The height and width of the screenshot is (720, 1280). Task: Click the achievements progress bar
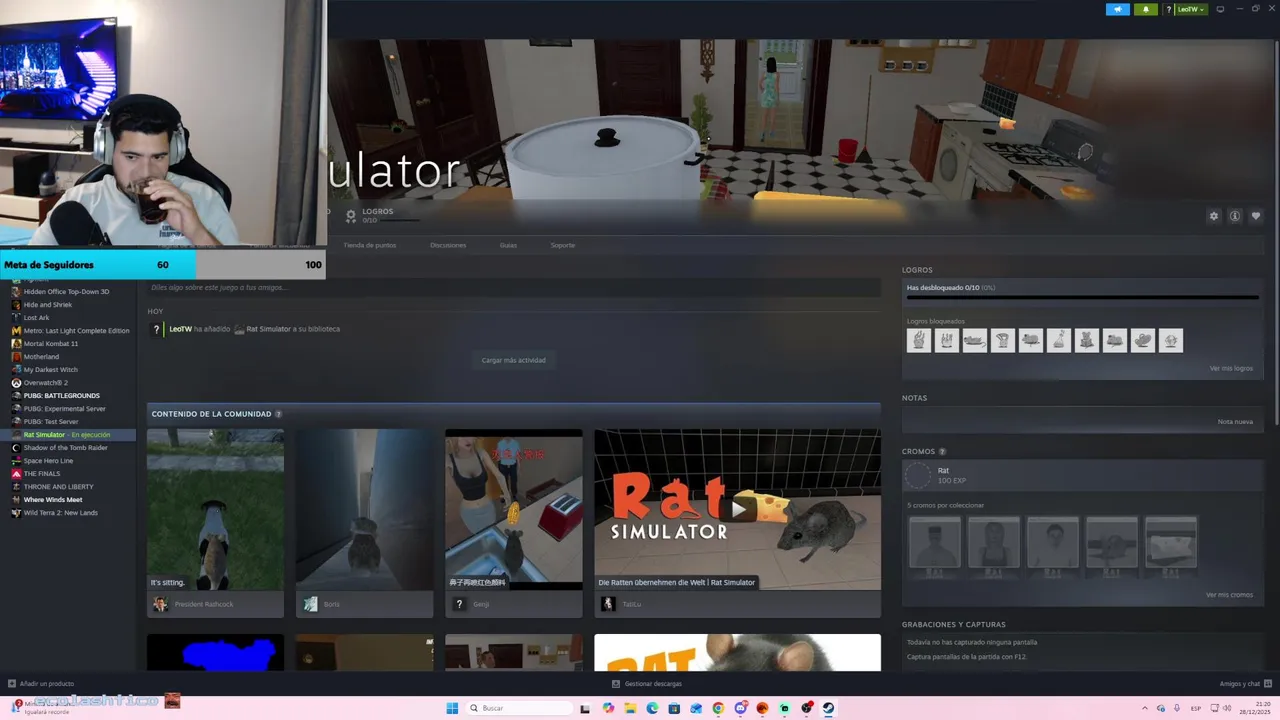tap(1082, 297)
